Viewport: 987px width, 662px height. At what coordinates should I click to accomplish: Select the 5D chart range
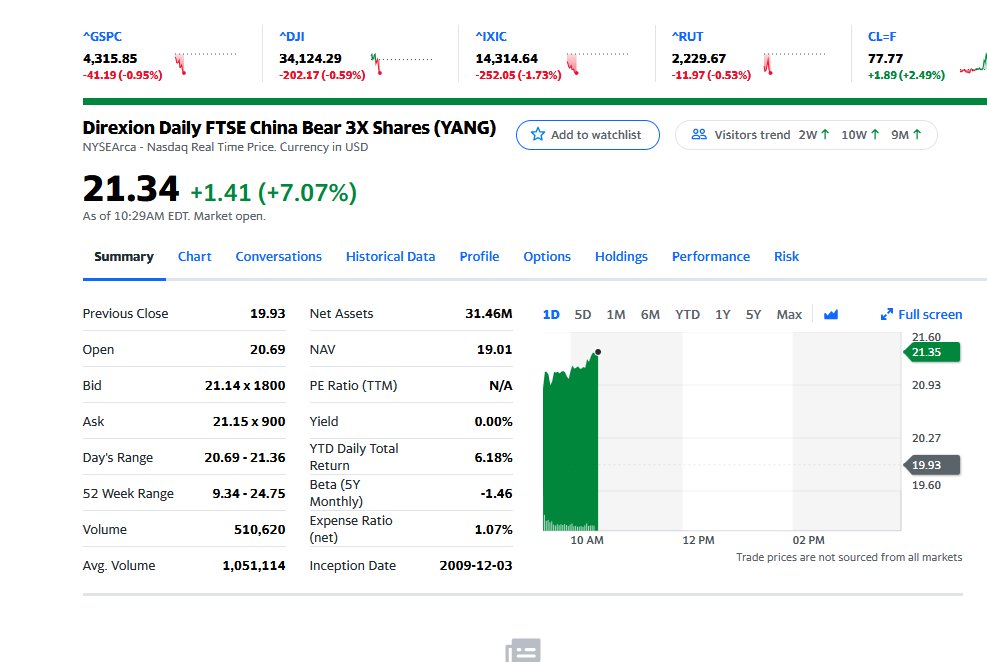click(583, 315)
